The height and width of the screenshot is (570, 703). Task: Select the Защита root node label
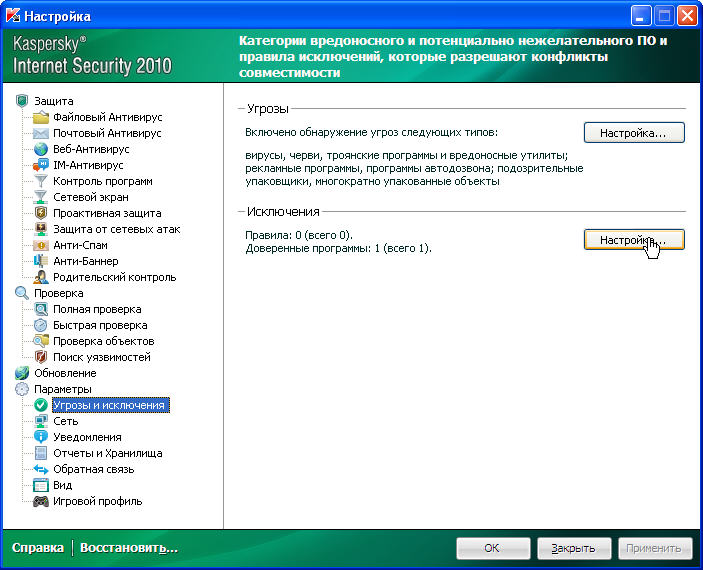[54, 101]
